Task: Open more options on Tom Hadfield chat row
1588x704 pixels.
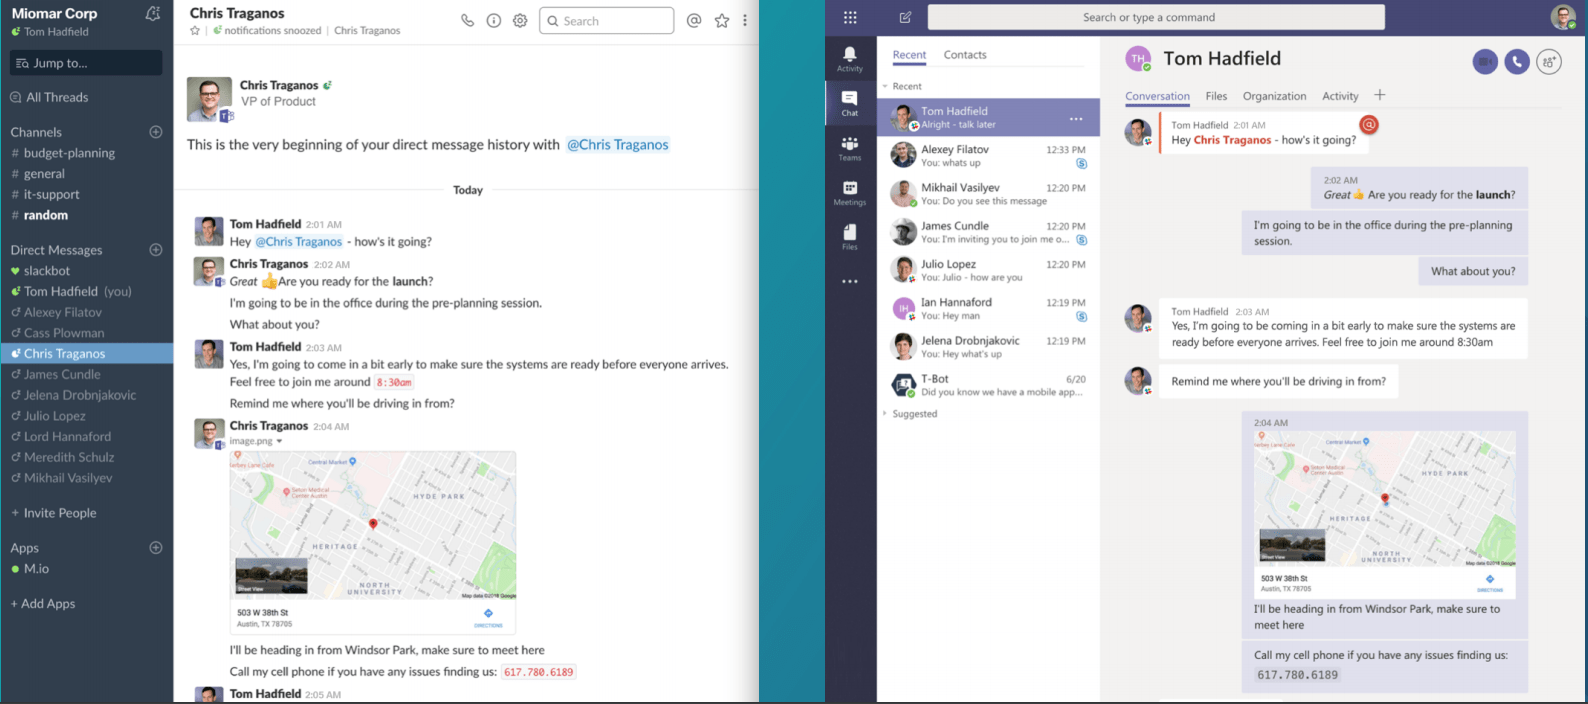Action: tap(1076, 119)
